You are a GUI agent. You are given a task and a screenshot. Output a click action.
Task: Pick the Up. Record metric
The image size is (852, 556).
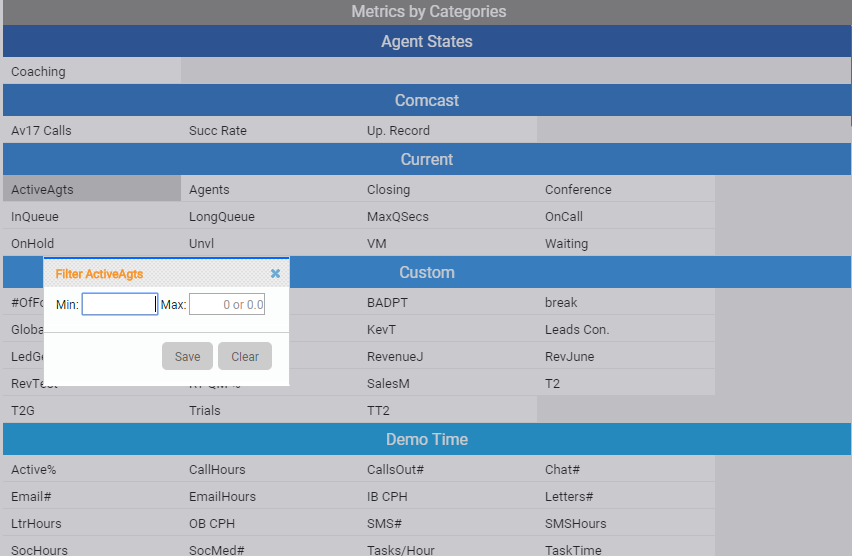[447, 131]
